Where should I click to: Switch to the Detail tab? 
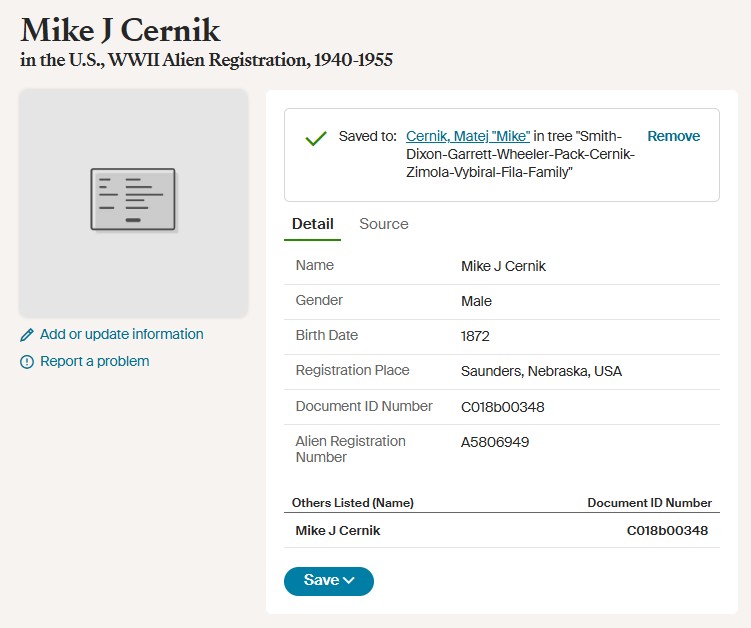312,224
